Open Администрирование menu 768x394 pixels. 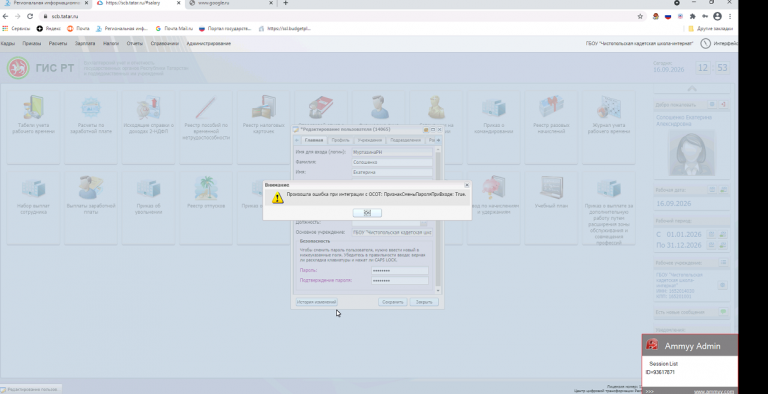click(209, 44)
